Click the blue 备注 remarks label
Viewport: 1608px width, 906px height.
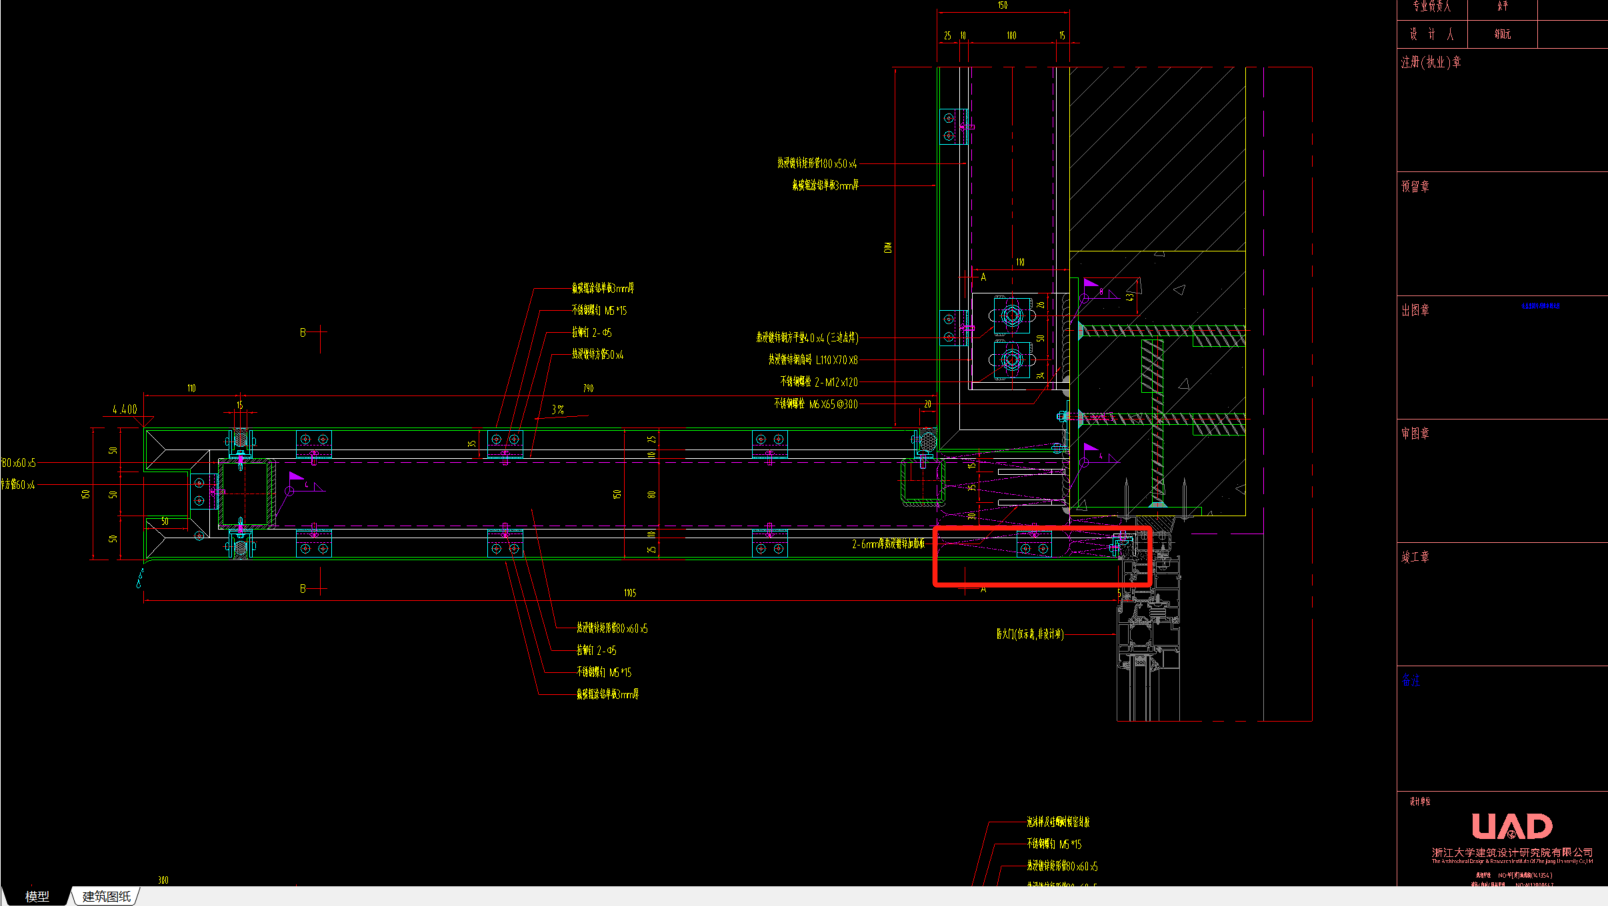click(1411, 681)
